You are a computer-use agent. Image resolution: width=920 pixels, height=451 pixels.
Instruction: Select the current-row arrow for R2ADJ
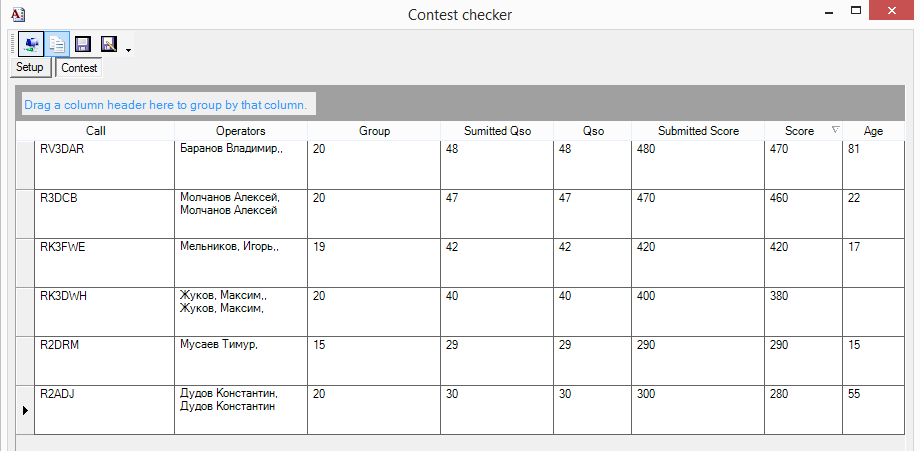click(x=25, y=410)
